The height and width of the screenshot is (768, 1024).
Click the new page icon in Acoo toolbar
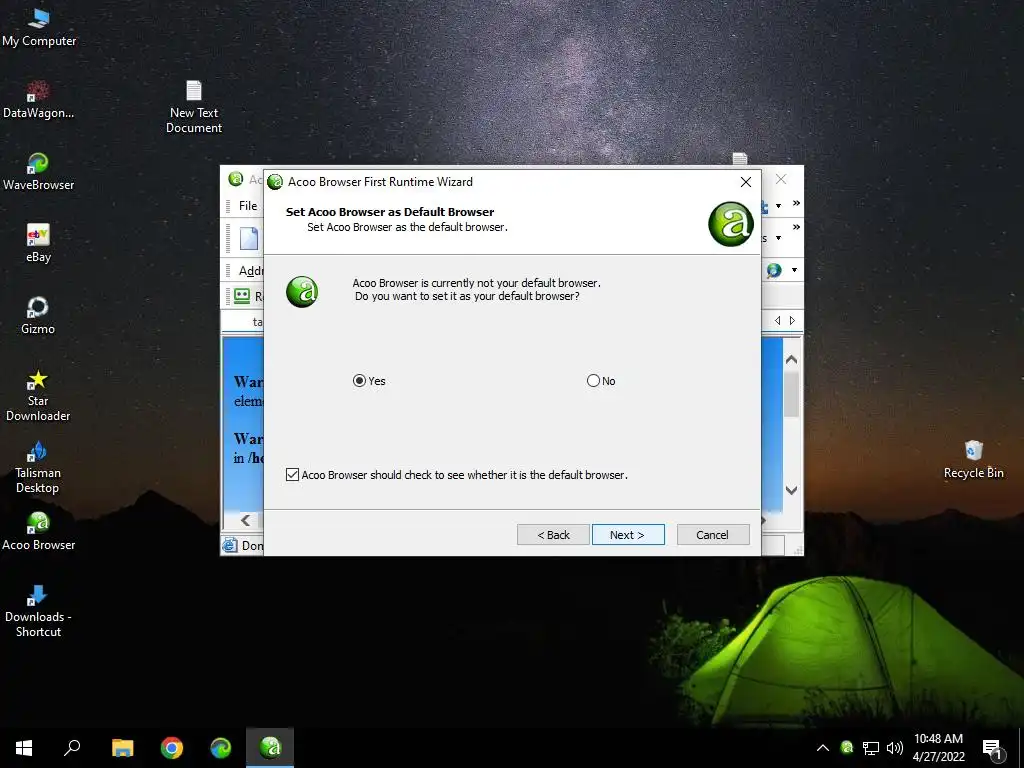(x=249, y=238)
